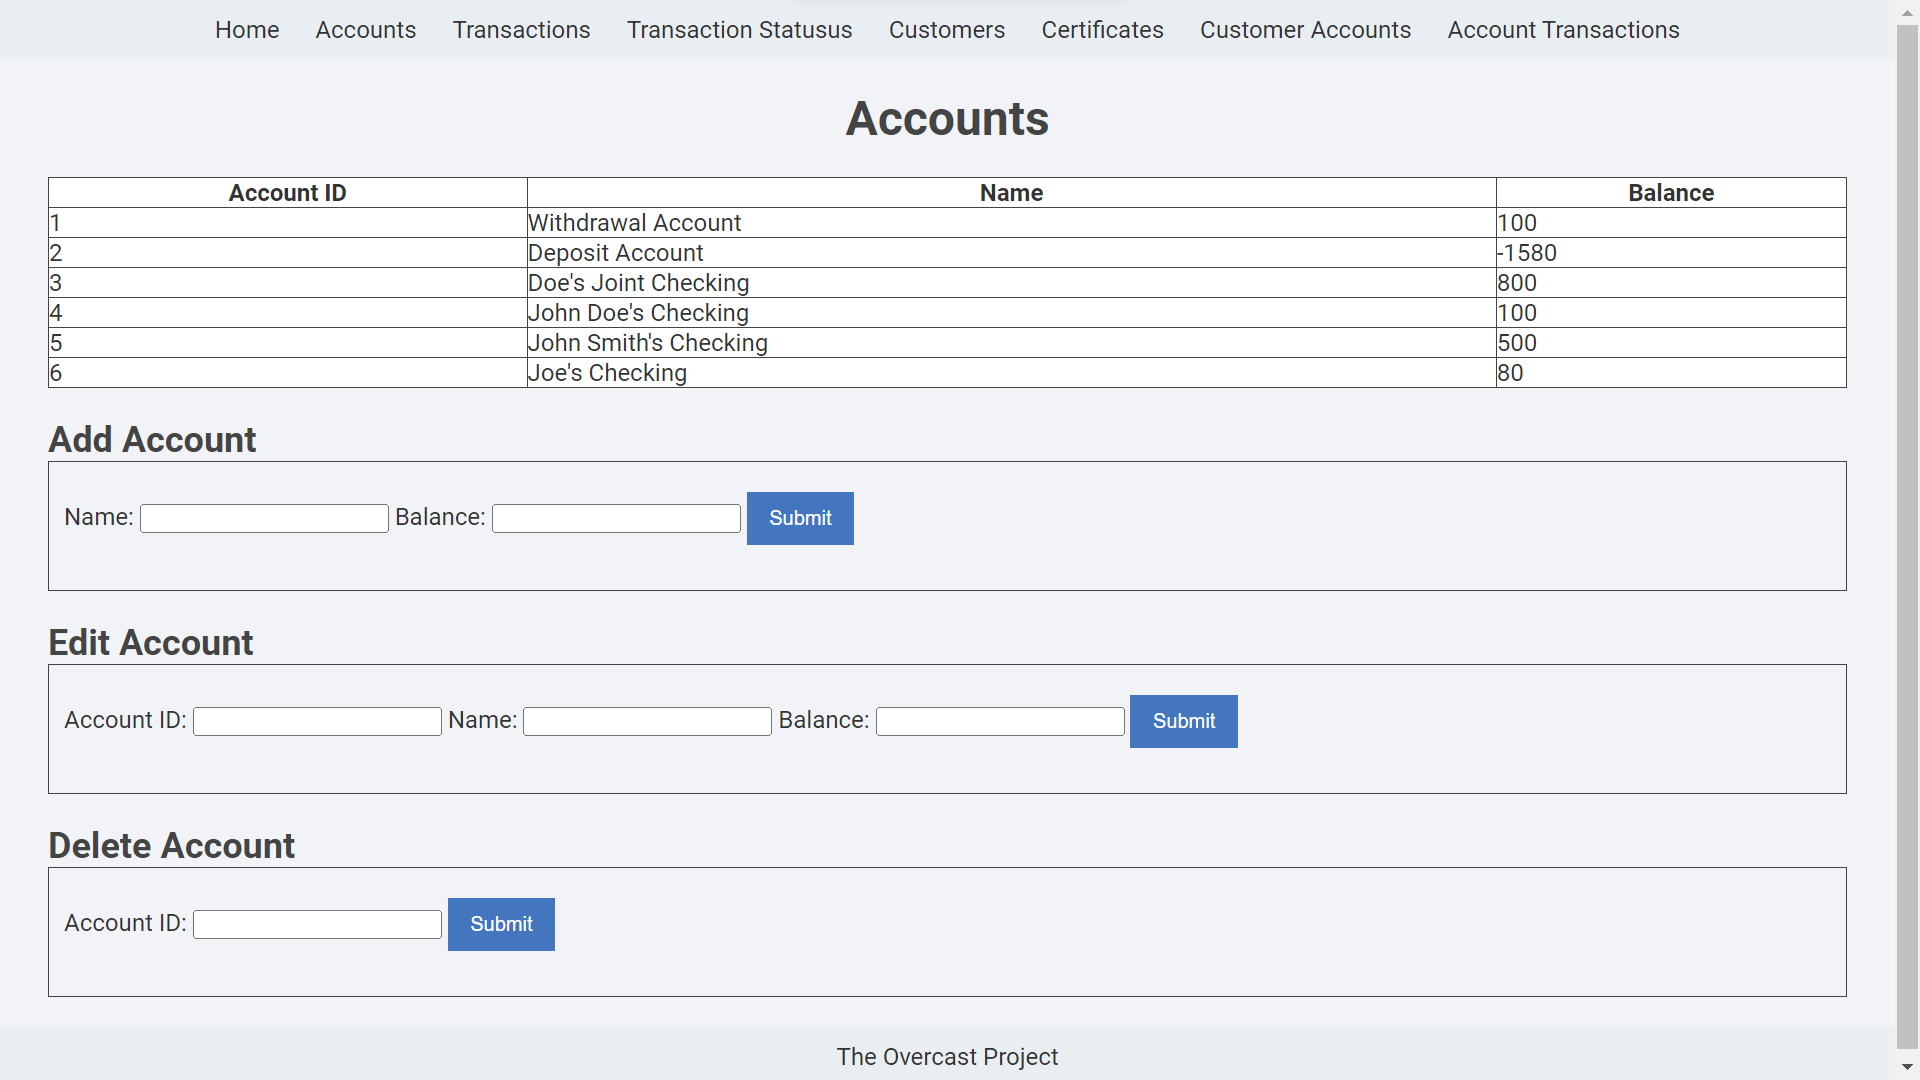
Task: Click the Accounts nav link
Action: coord(365,30)
